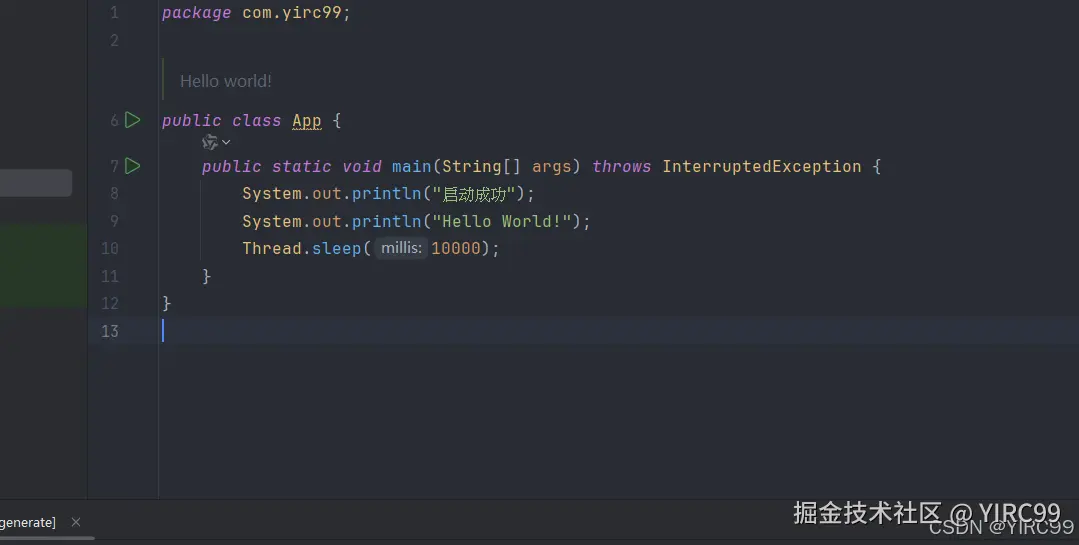Viewport: 1079px width, 545px height.
Task: Expand the inlay chevron above main method
Action: 226,142
